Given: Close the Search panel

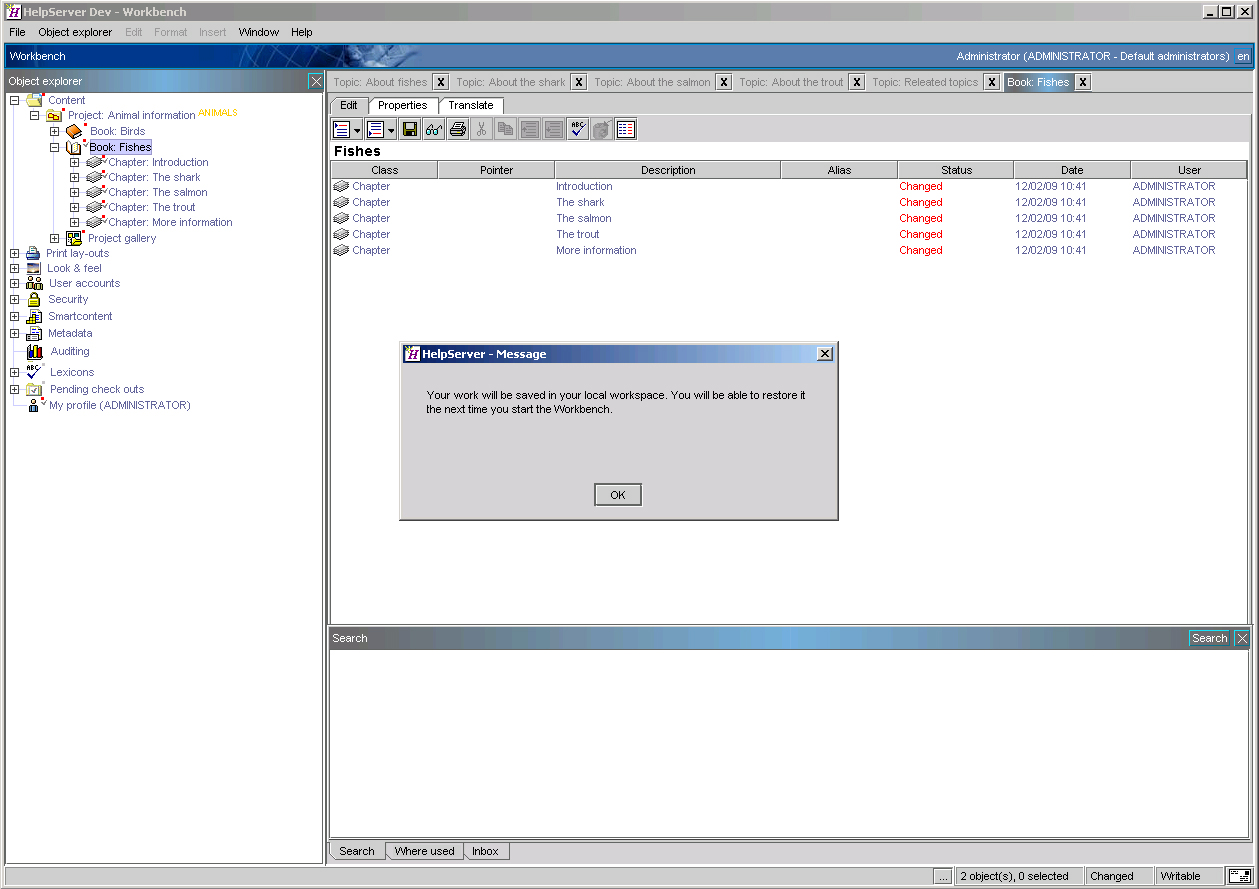Looking at the screenshot, I should (x=1242, y=638).
